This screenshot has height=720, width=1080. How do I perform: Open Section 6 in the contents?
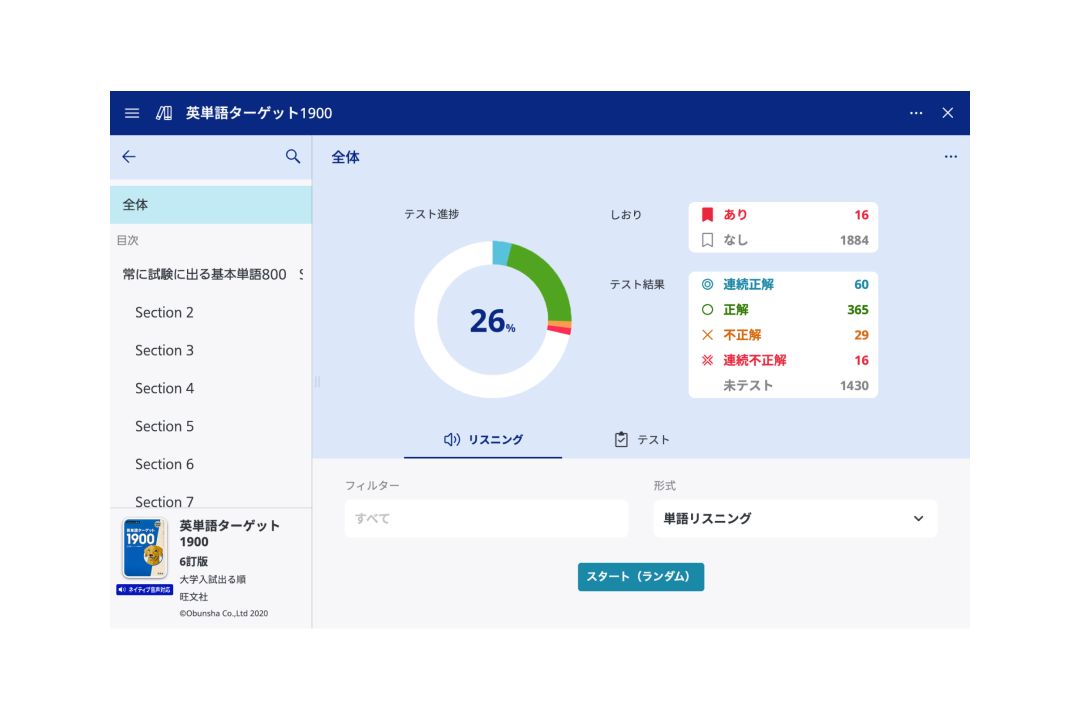point(211,464)
